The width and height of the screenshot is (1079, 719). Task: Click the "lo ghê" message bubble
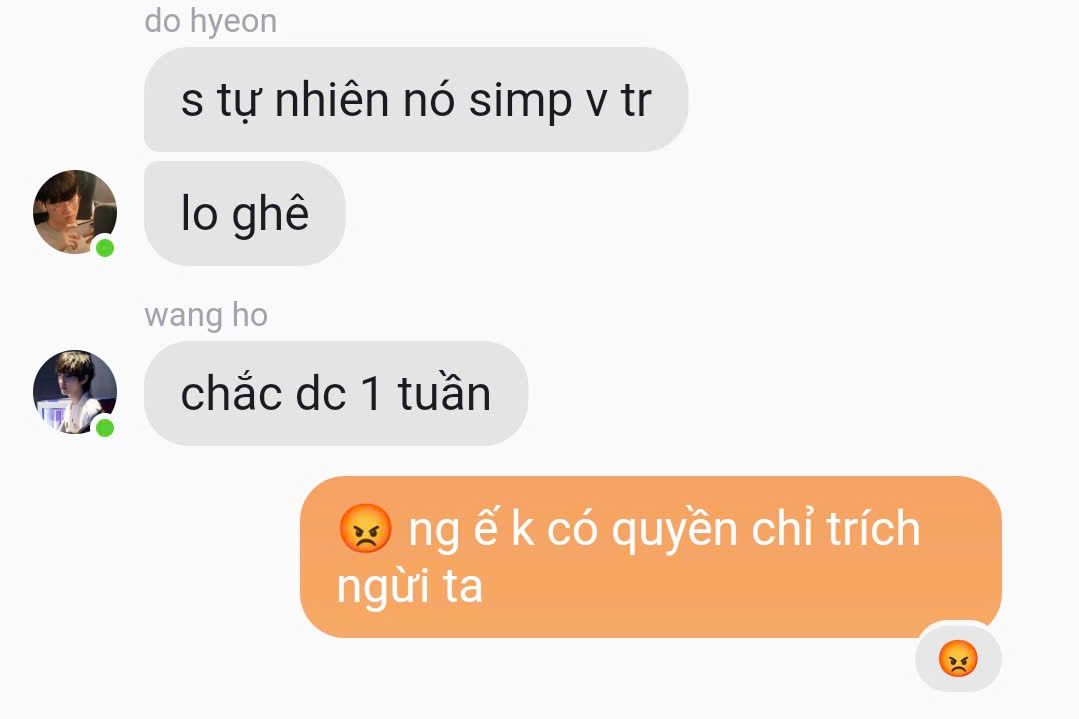tap(244, 213)
